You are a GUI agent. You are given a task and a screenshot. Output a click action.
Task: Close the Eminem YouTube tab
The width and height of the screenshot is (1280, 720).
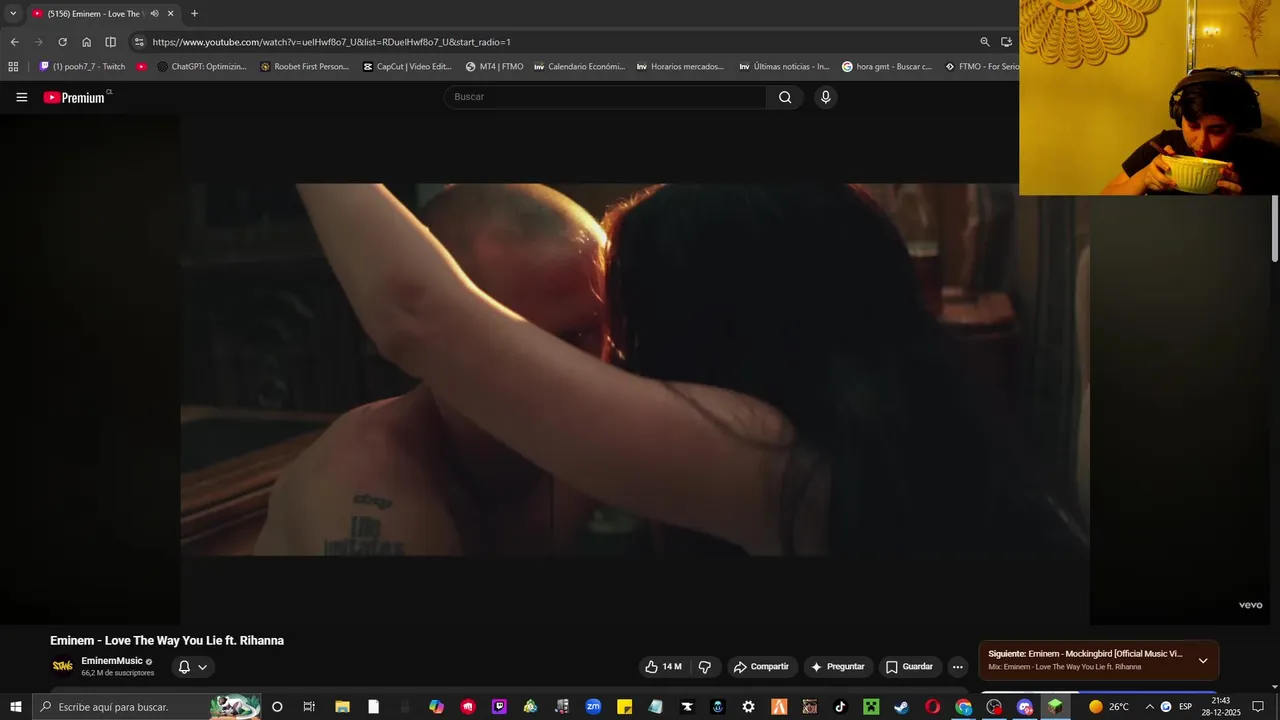pyautogui.click(x=170, y=14)
